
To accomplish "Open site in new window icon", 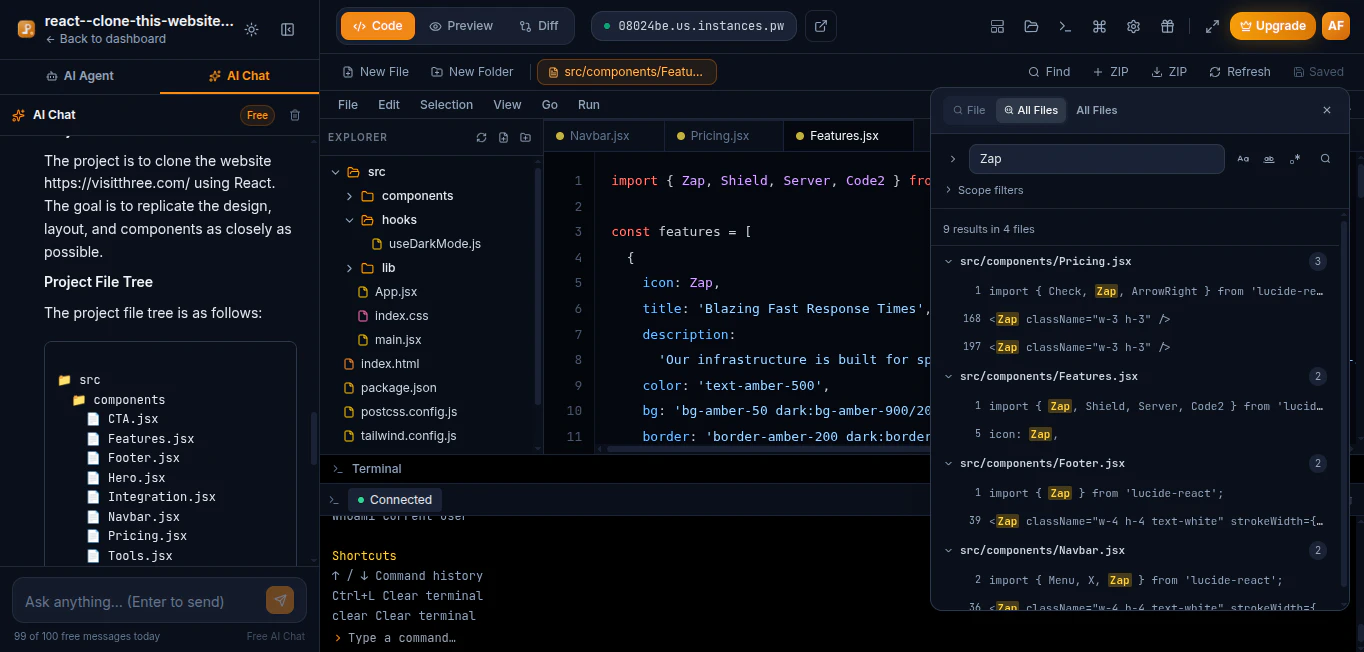I will 821,26.
